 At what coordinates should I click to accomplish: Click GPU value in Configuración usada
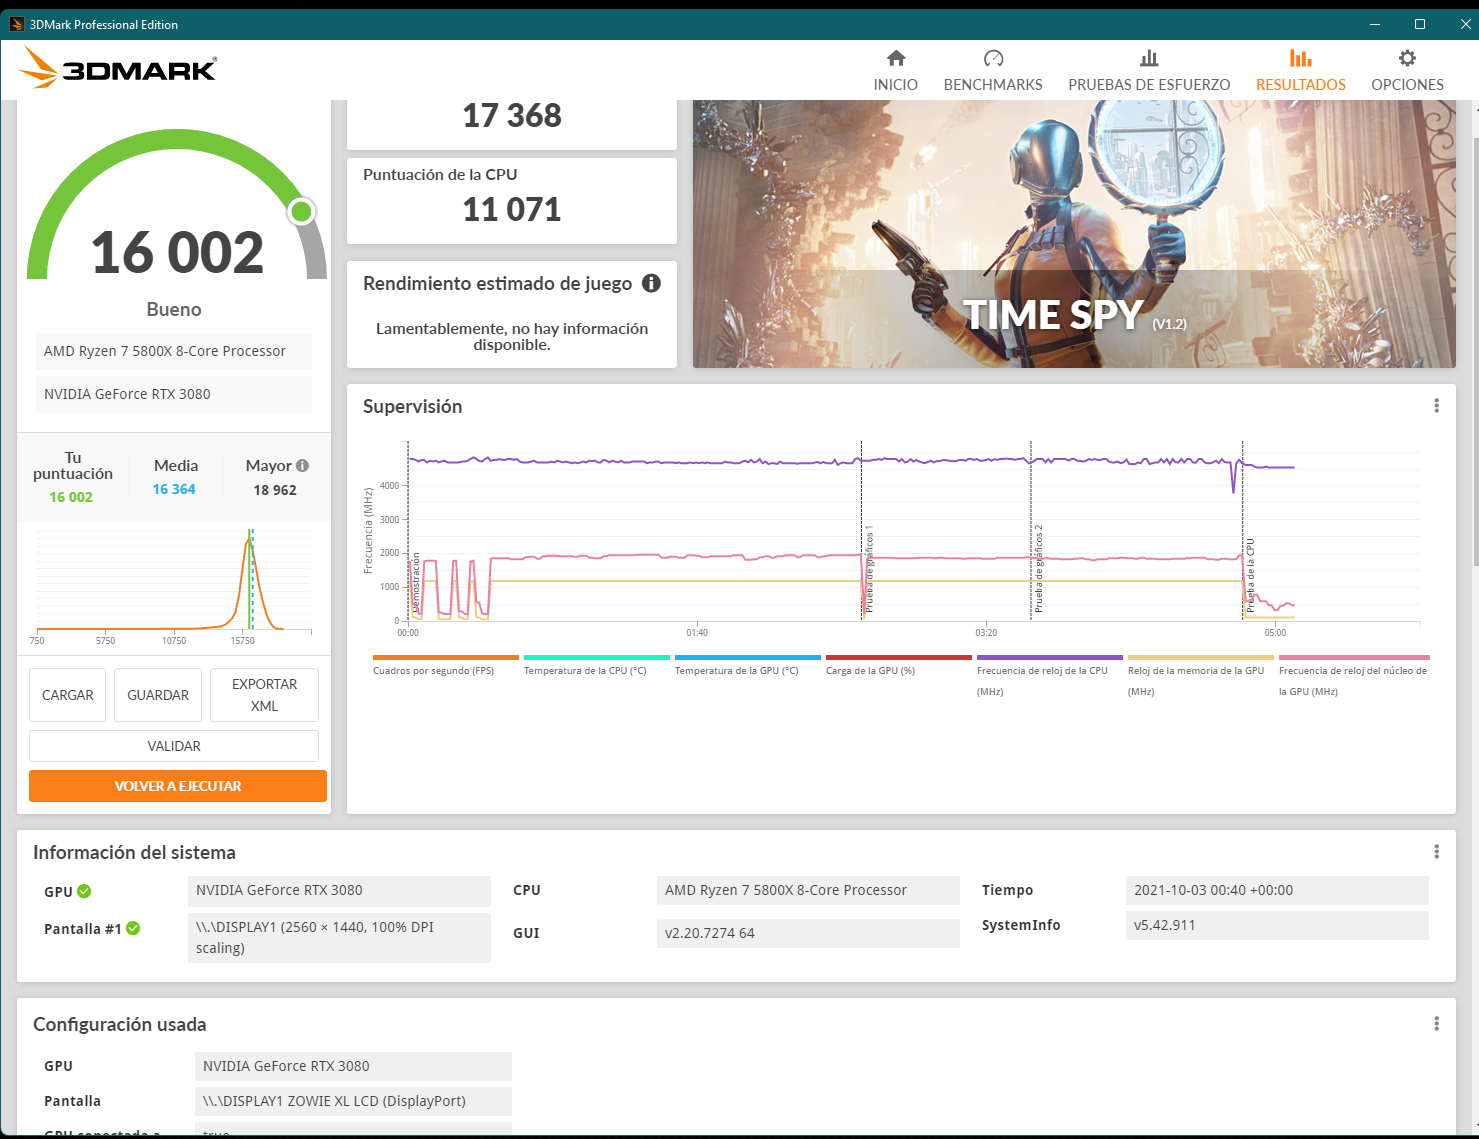tap(353, 1066)
